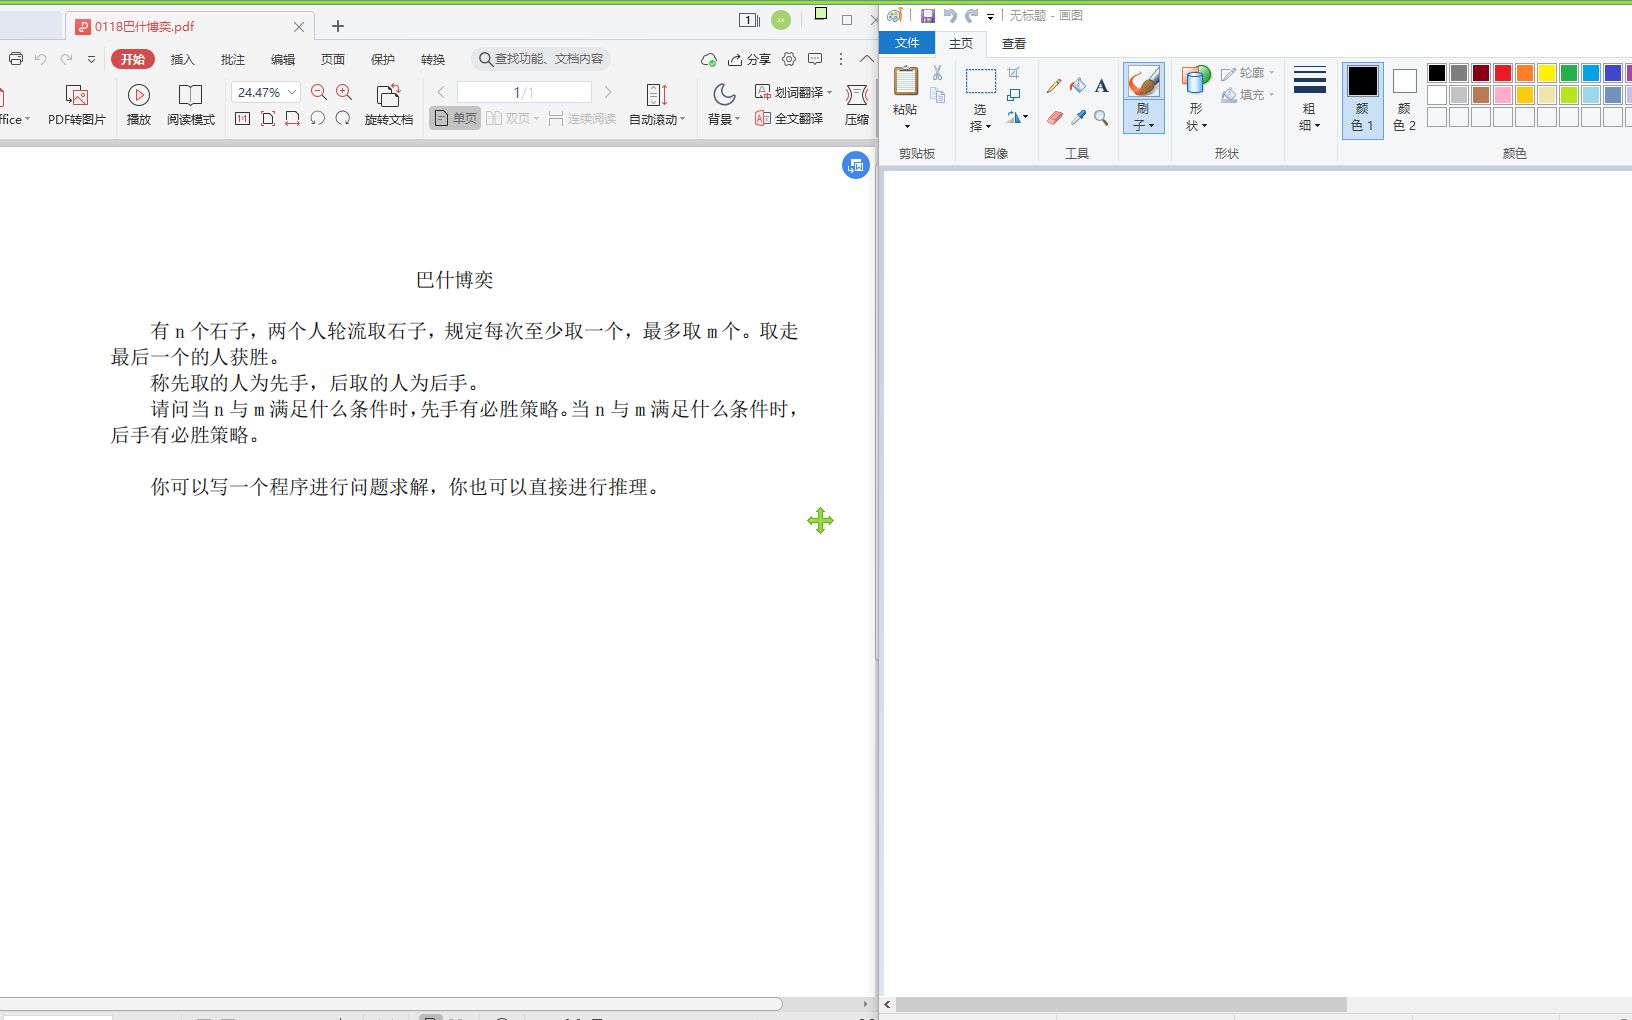Screen dimensions: 1632x1020
Task: Select the Eraser tool in Paint
Action: point(1054,118)
